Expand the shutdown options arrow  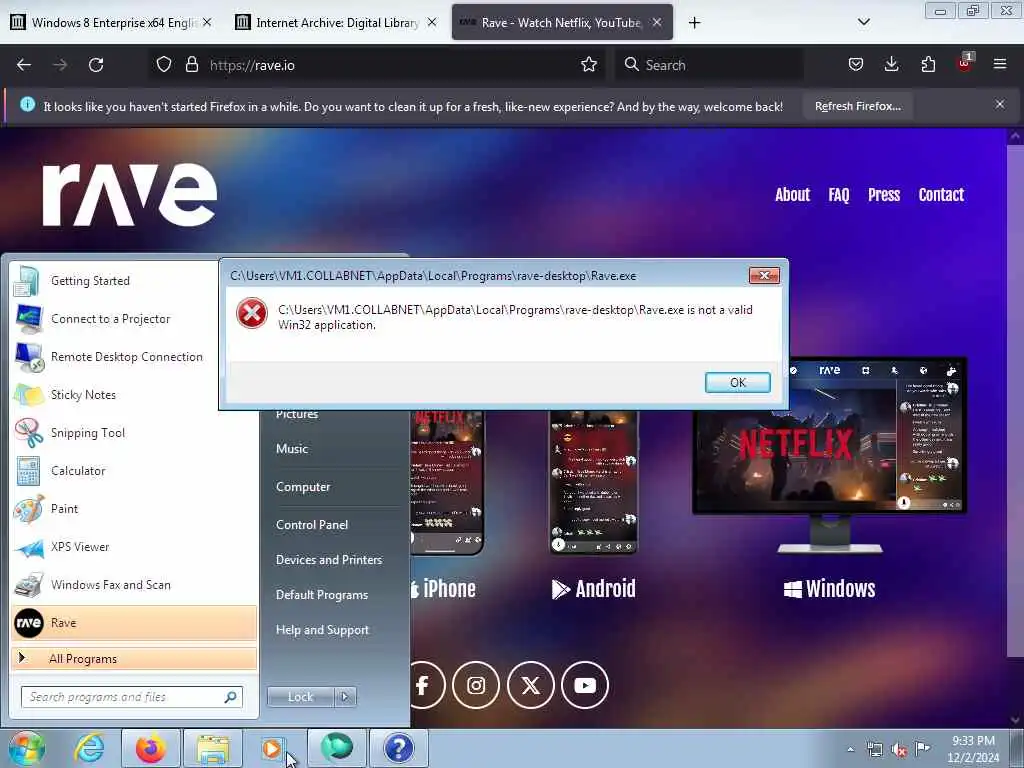point(345,697)
